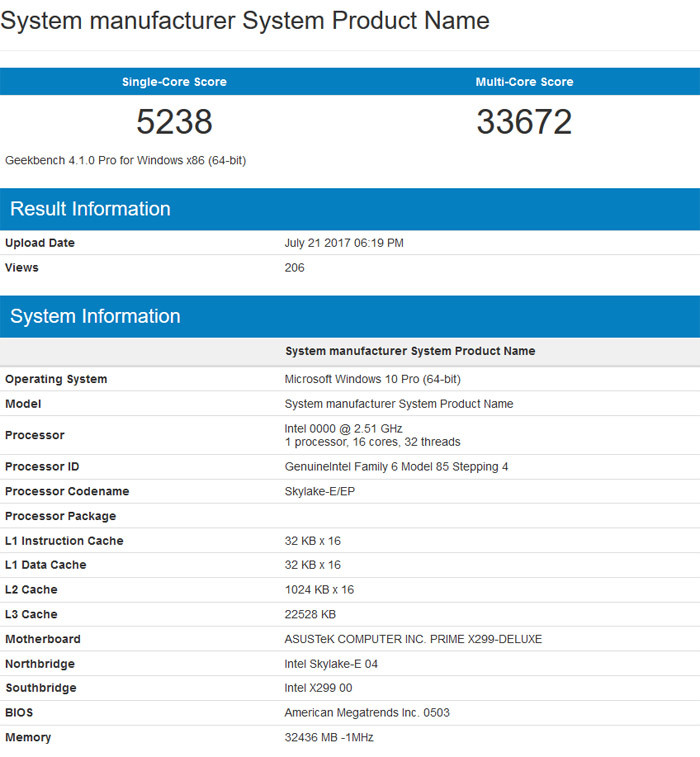The width and height of the screenshot is (700, 757).
Task: Select Intel Skylake-E 04 value
Action: click(331, 664)
